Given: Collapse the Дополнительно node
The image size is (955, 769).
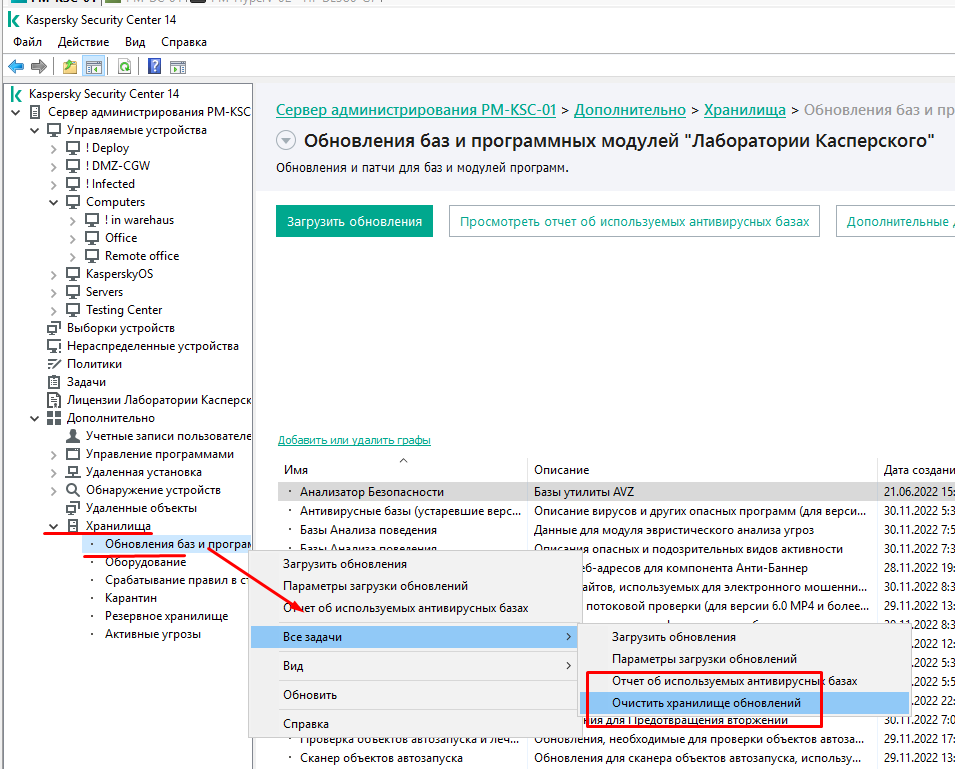Looking at the screenshot, I should (35, 418).
